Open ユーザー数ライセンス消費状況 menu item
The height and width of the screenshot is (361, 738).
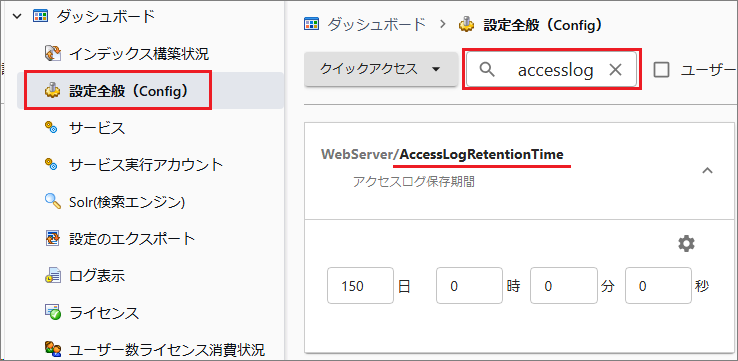(167, 349)
